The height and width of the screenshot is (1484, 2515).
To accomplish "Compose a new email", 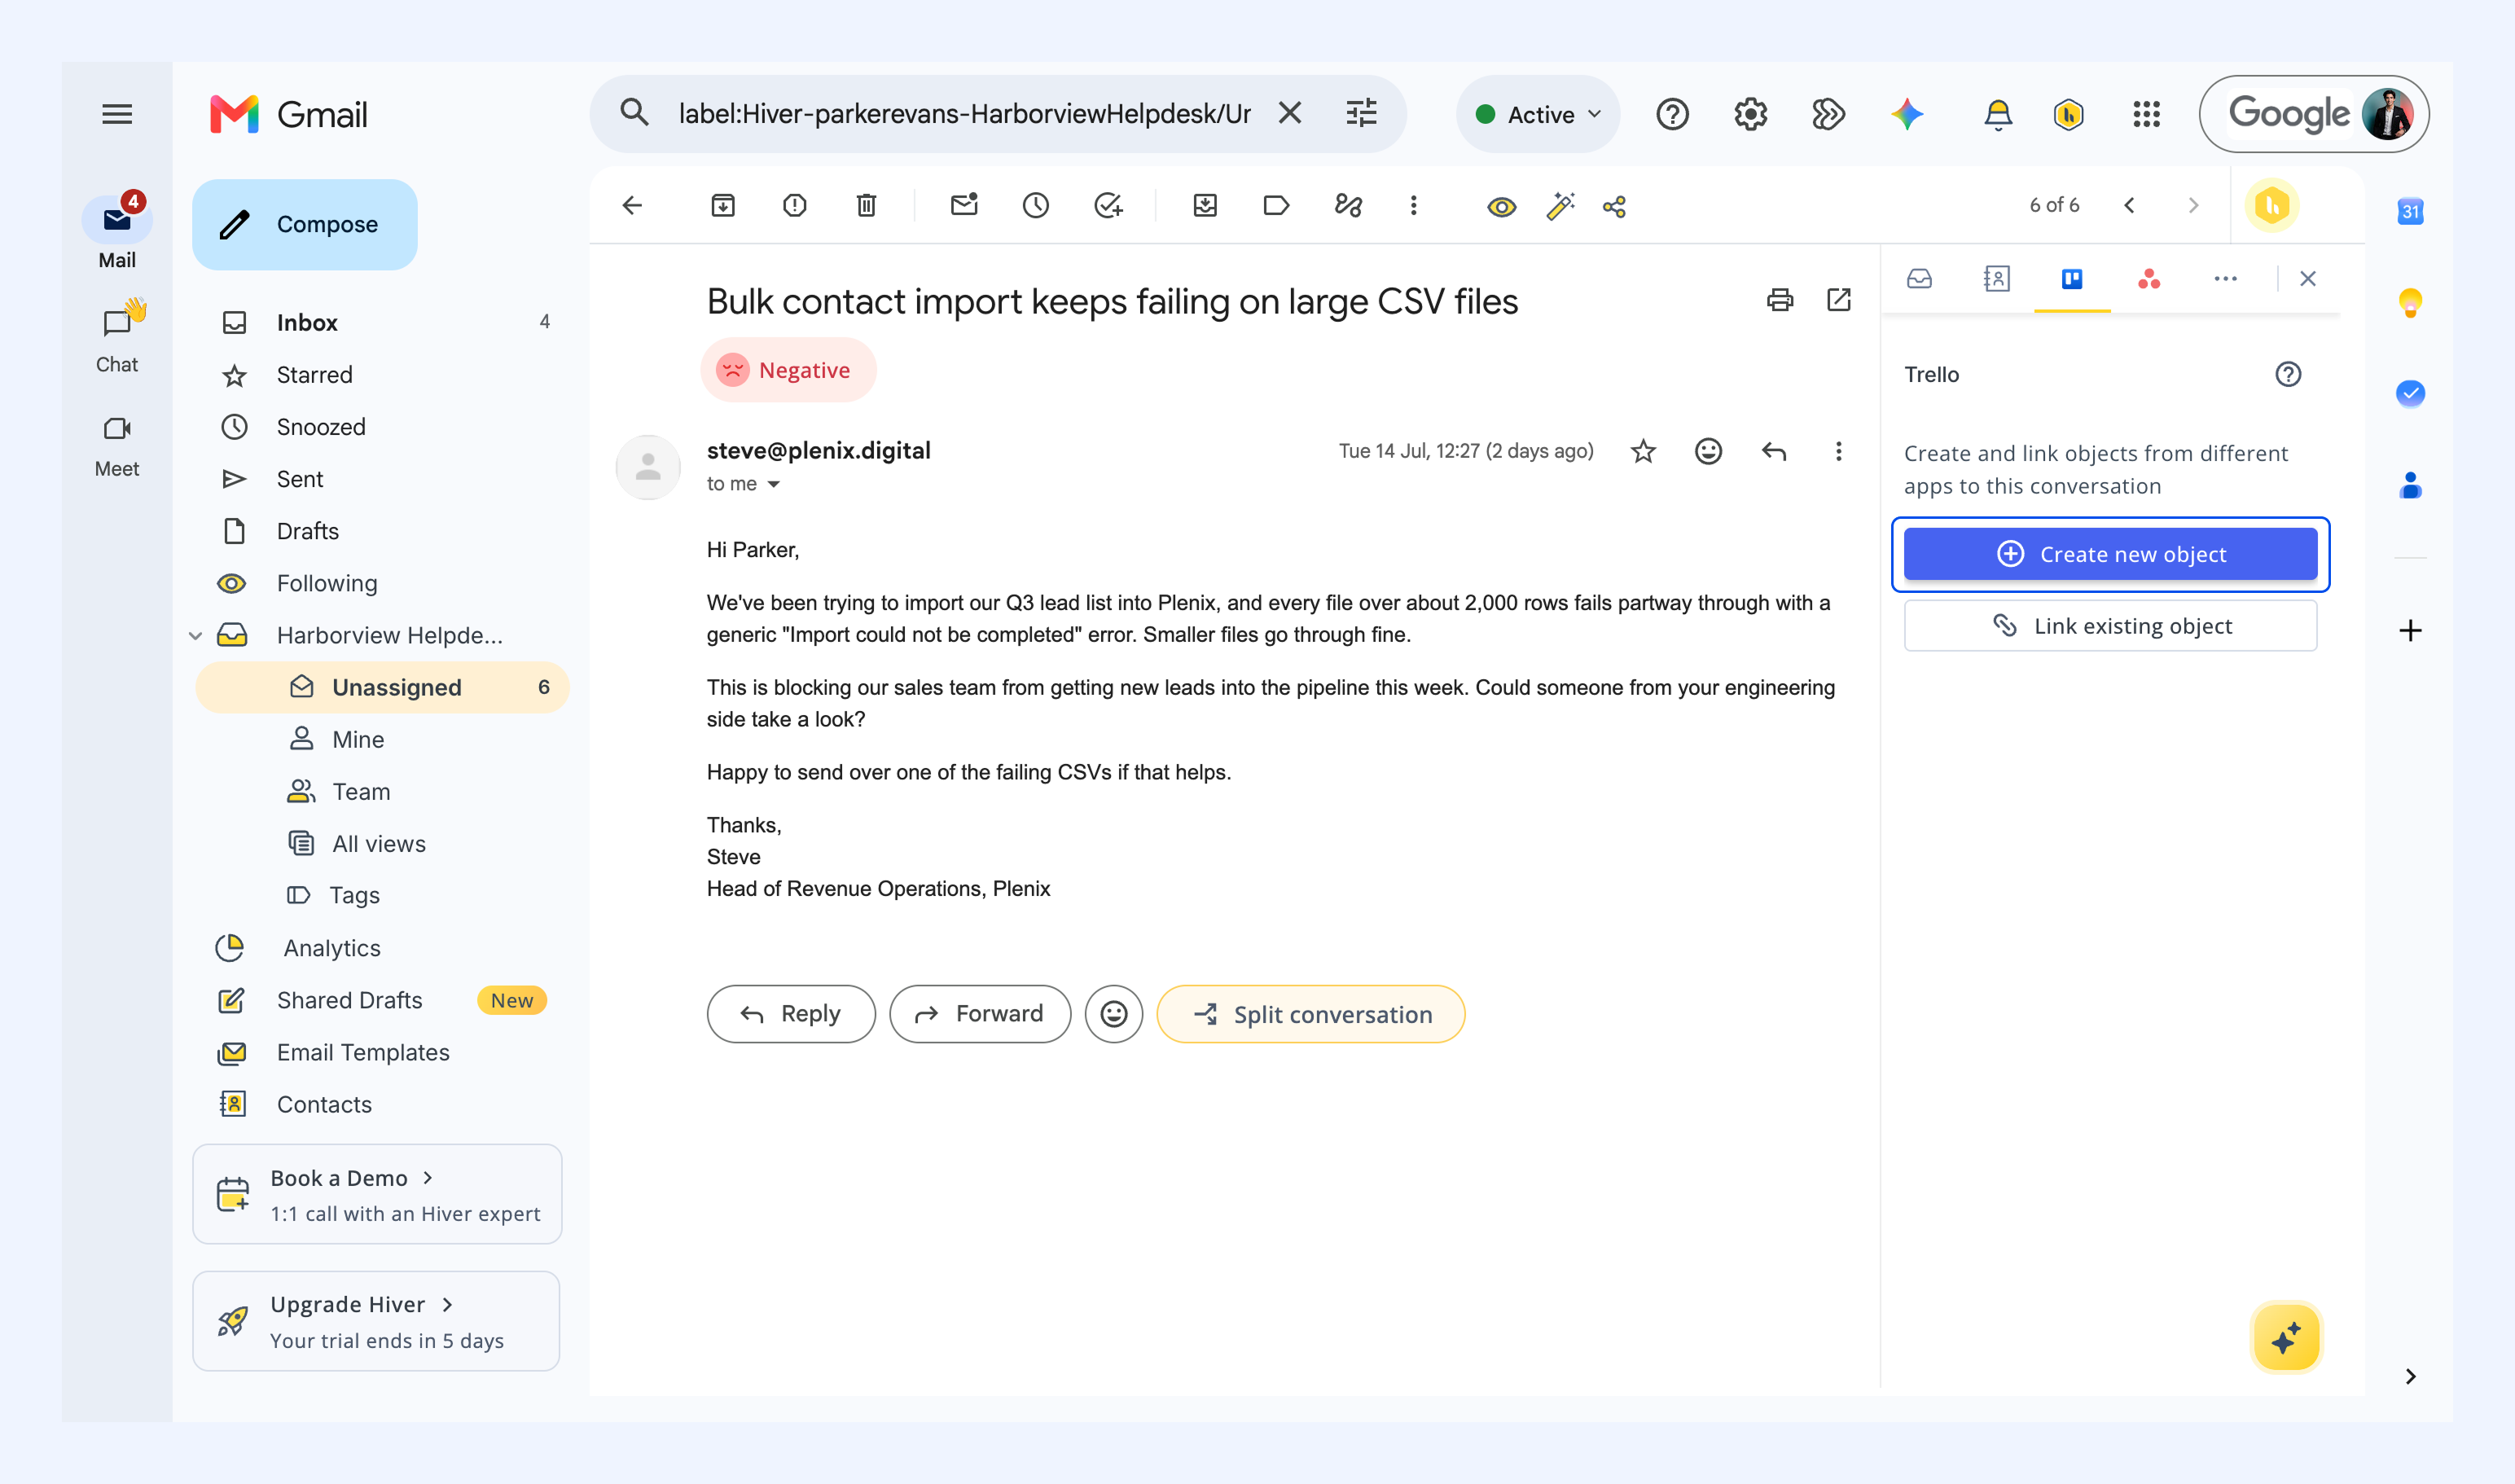I will (x=305, y=224).
